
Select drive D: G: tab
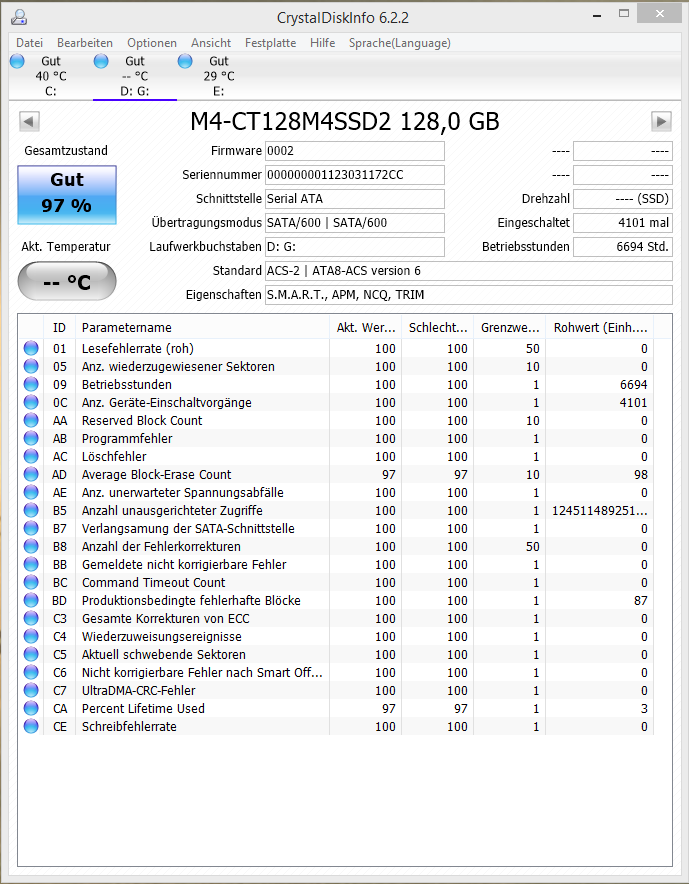click(135, 76)
